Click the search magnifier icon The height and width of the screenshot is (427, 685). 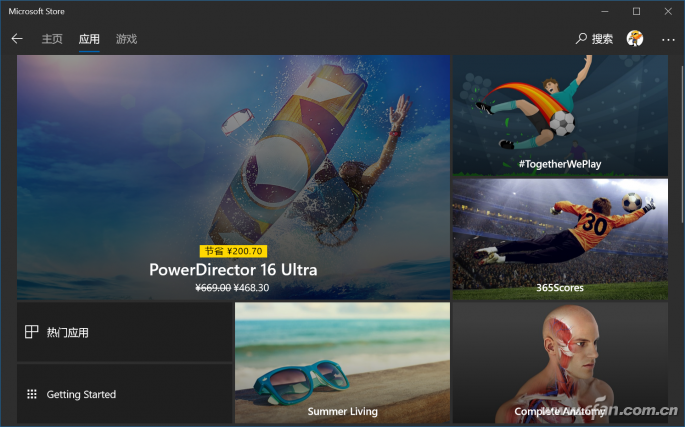coord(581,38)
